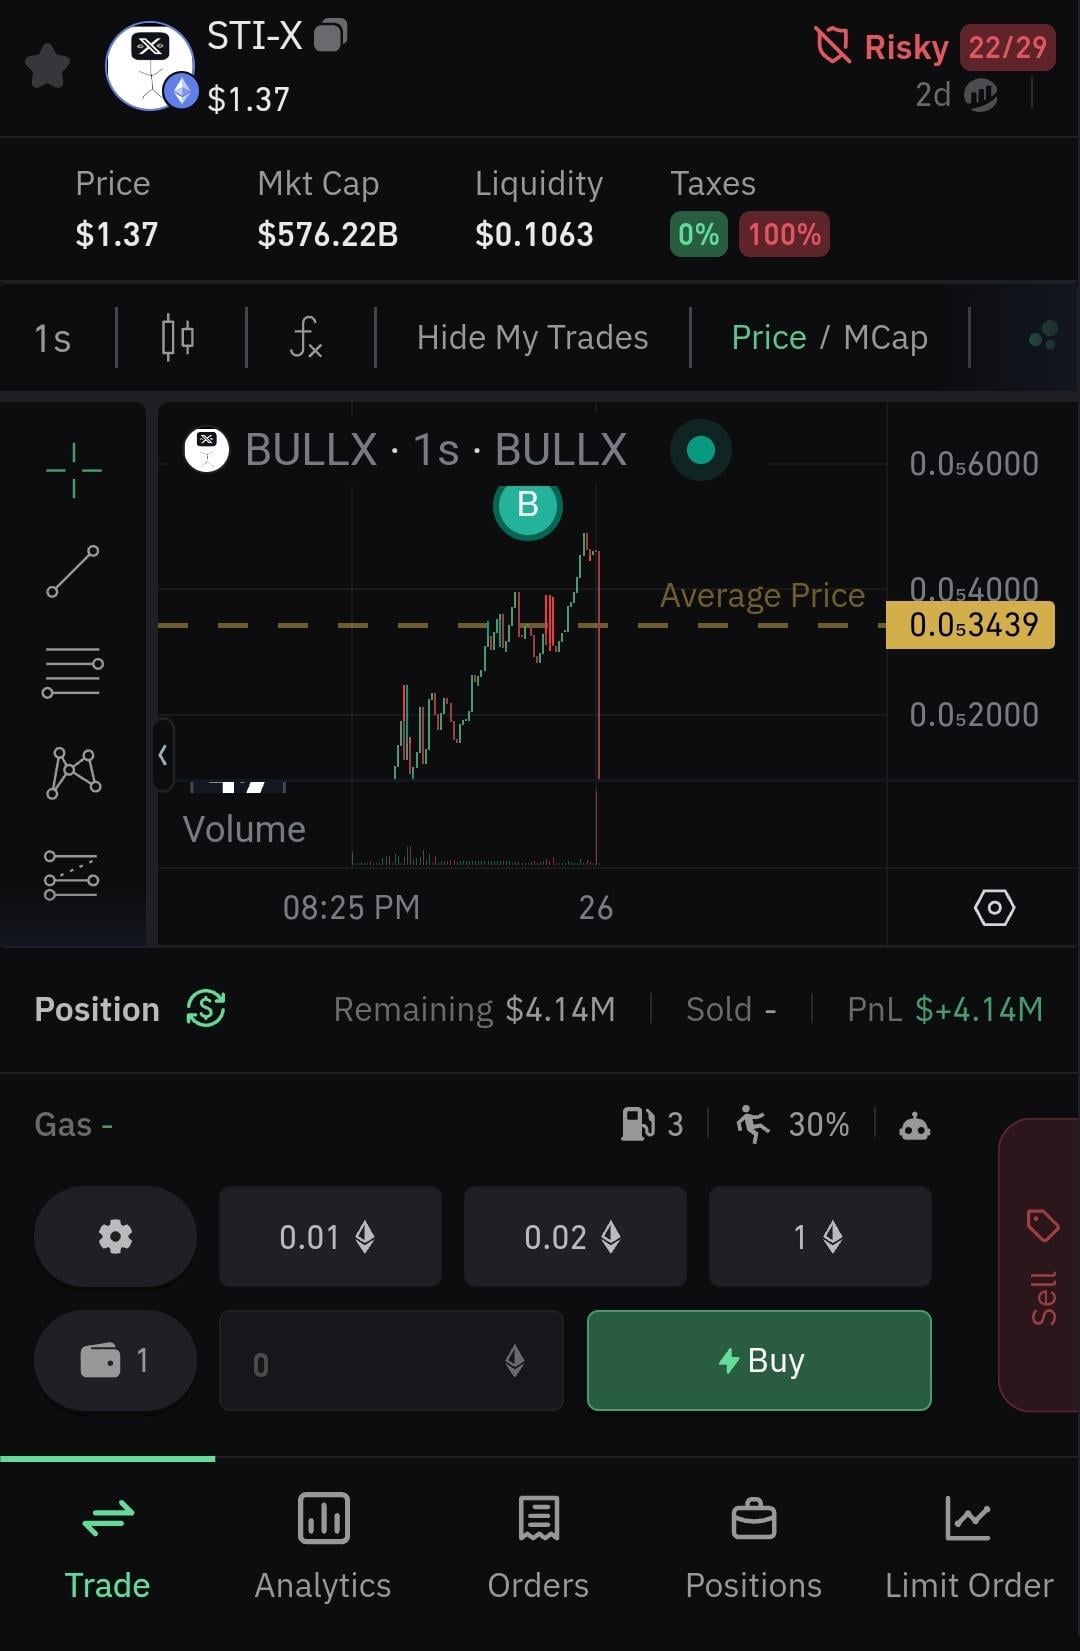
Task: Select the trend line drawing tool
Action: click(x=73, y=571)
